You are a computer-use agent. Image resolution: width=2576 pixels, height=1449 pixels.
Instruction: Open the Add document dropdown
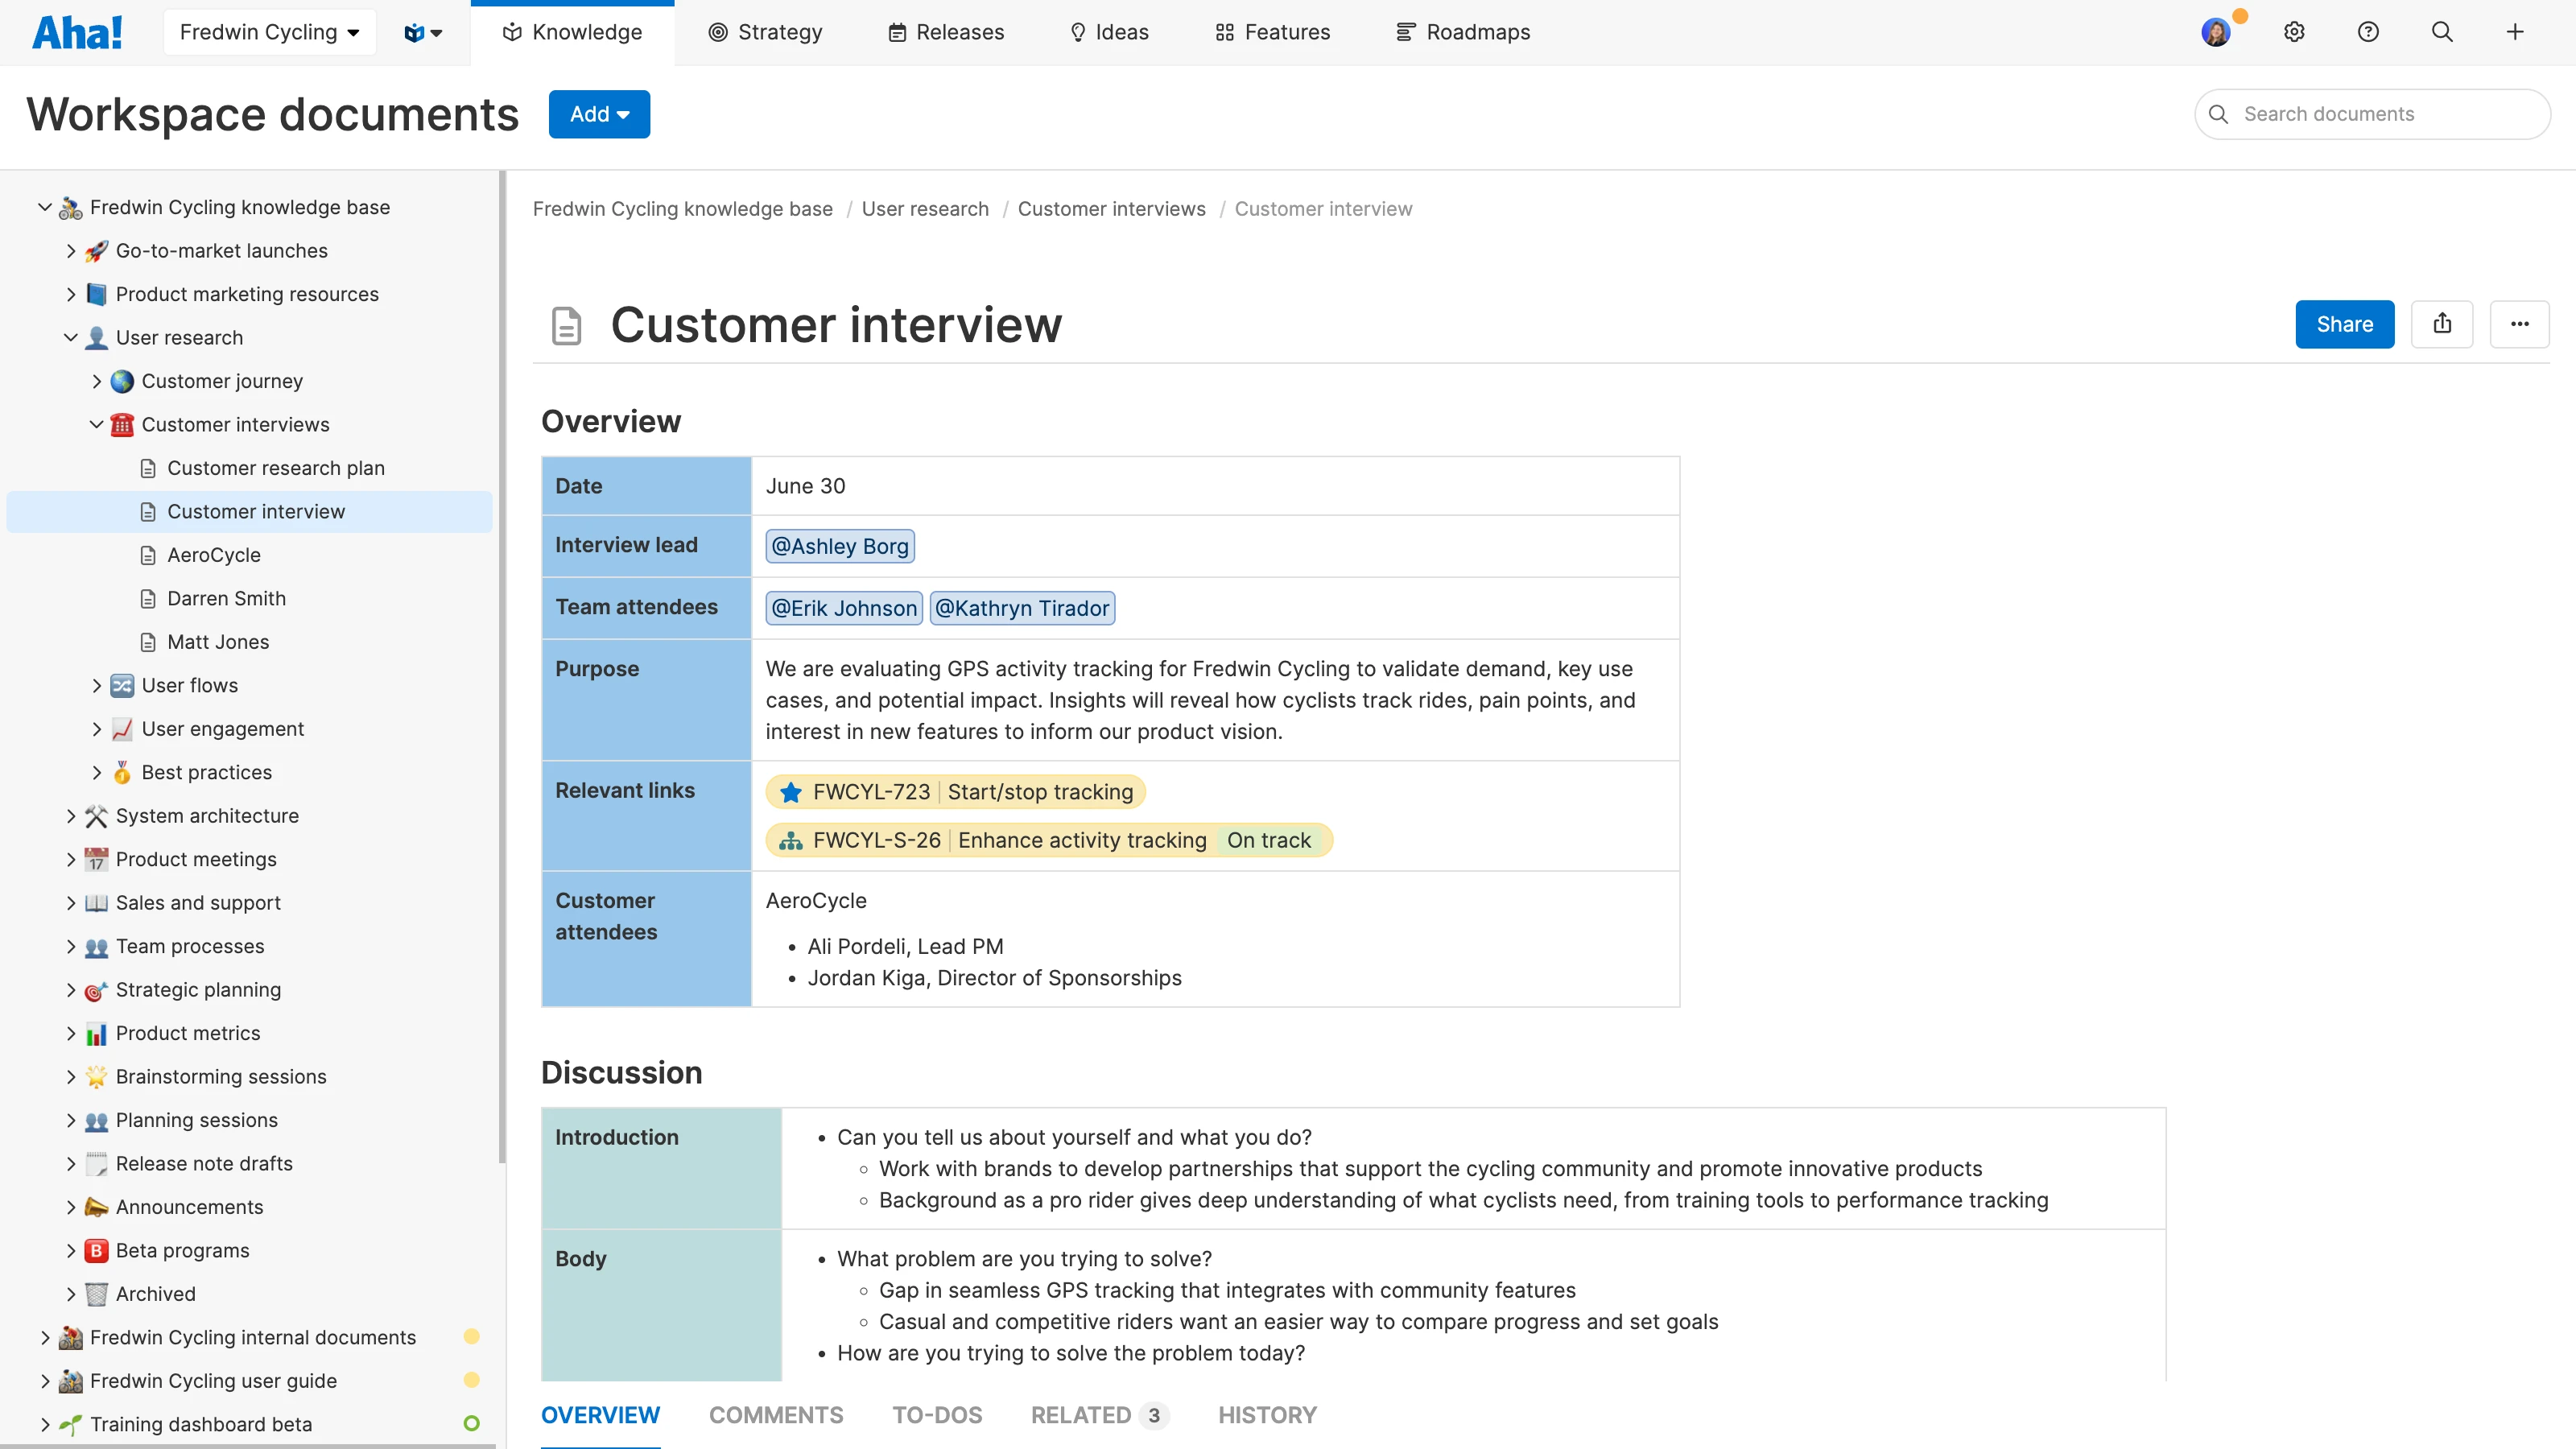pos(599,113)
